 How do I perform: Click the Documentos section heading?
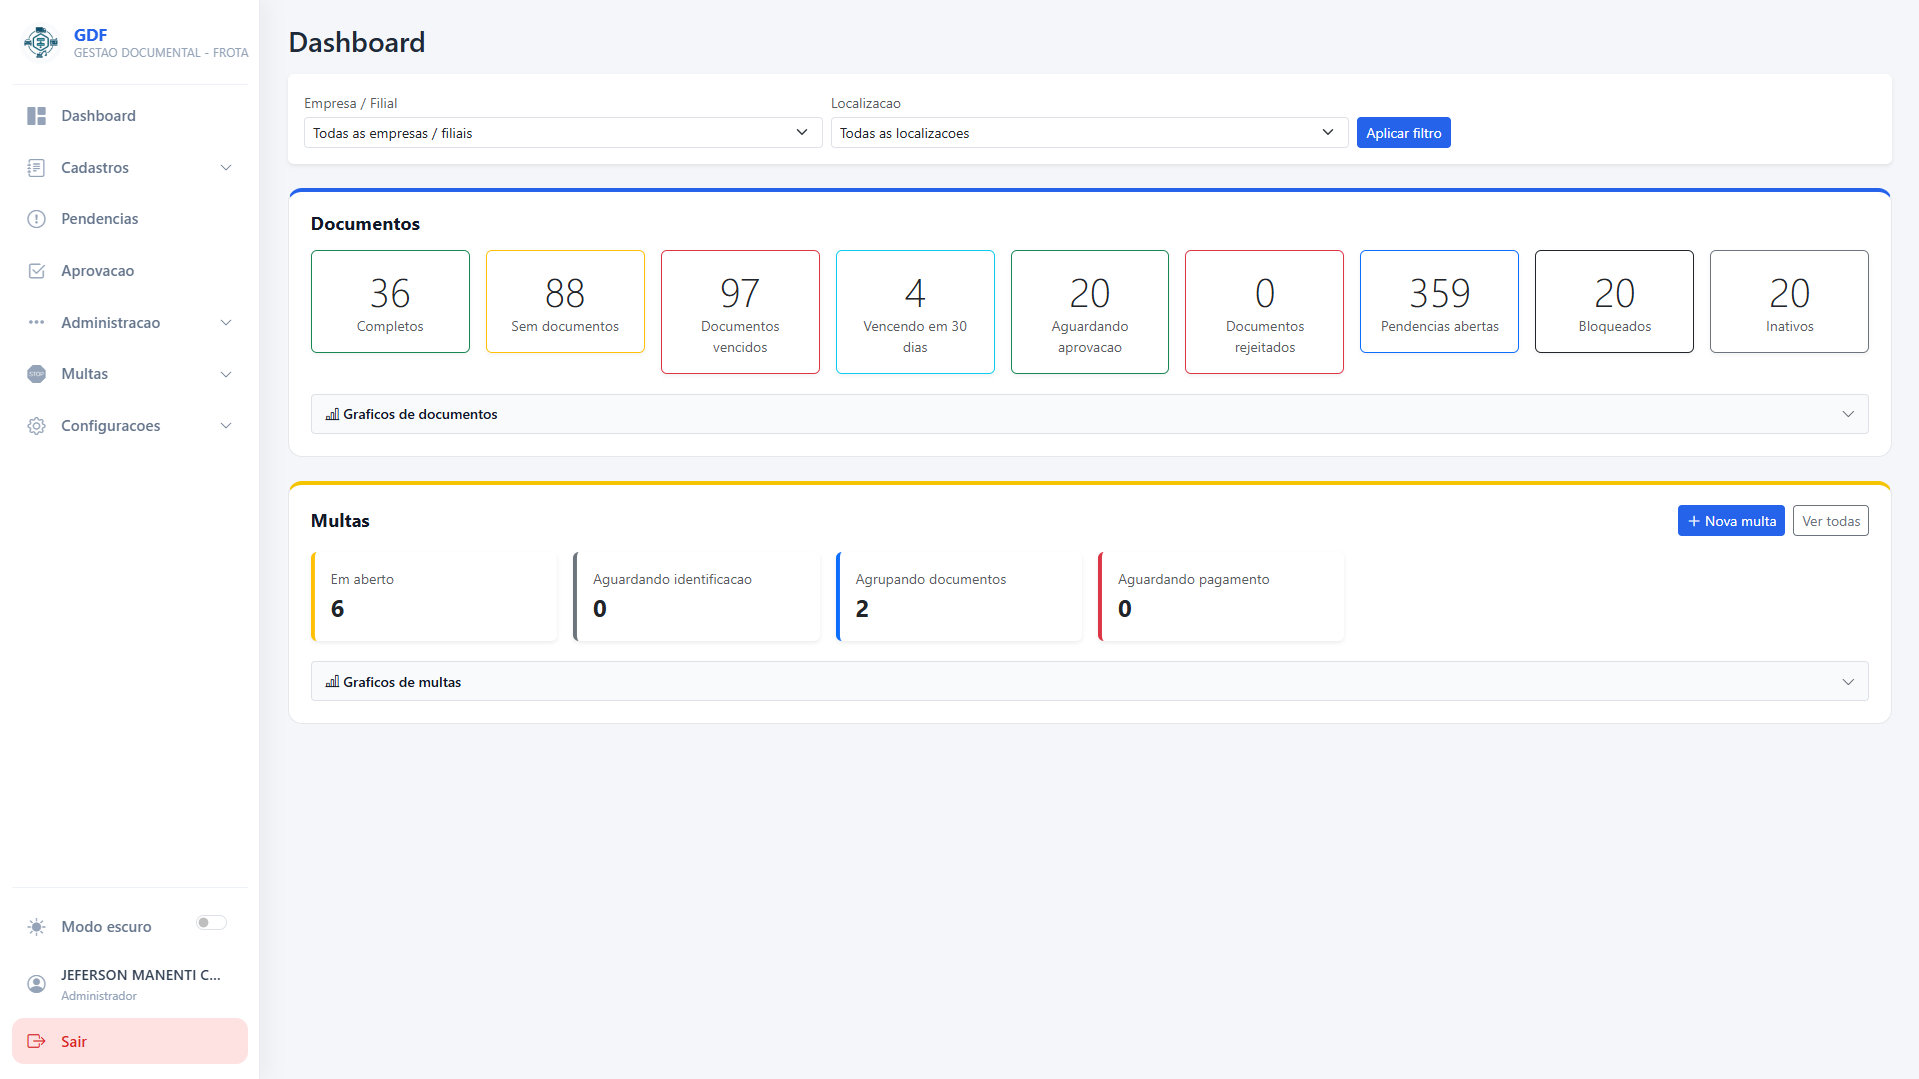coord(365,224)
